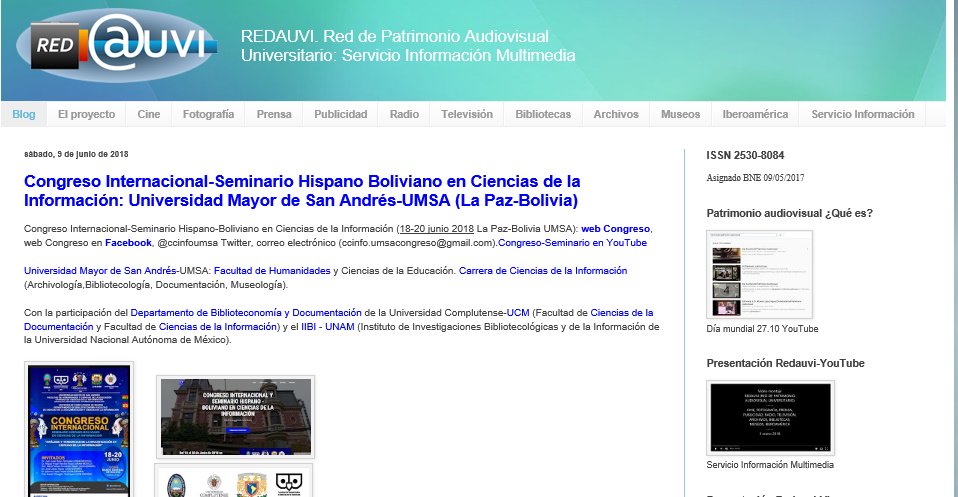Screen dimensions: 958x497
Task: Open the Blog tab
Action: [24, 114]
